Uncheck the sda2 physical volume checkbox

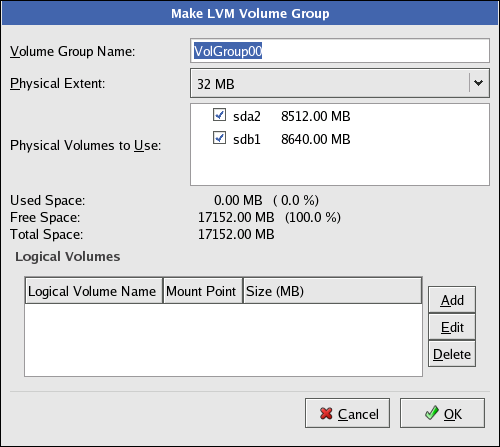coord(219,115)
